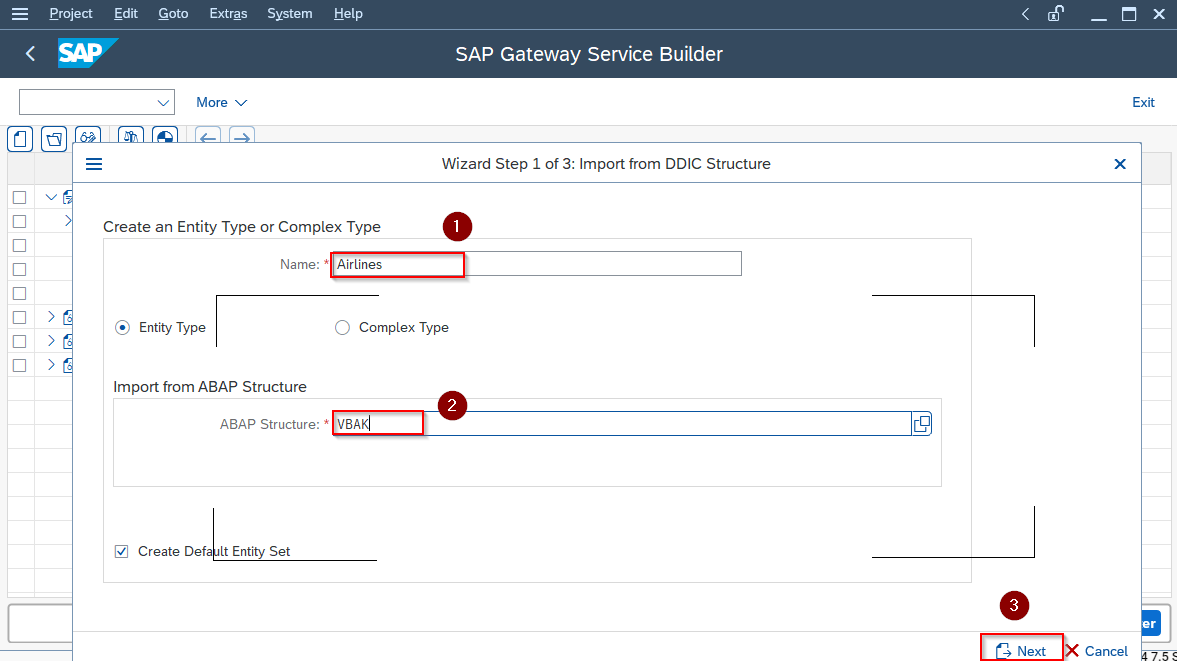Click the open project folder icon
Viewport: 1177px width, 661px height.
click(x=54, y=138)
